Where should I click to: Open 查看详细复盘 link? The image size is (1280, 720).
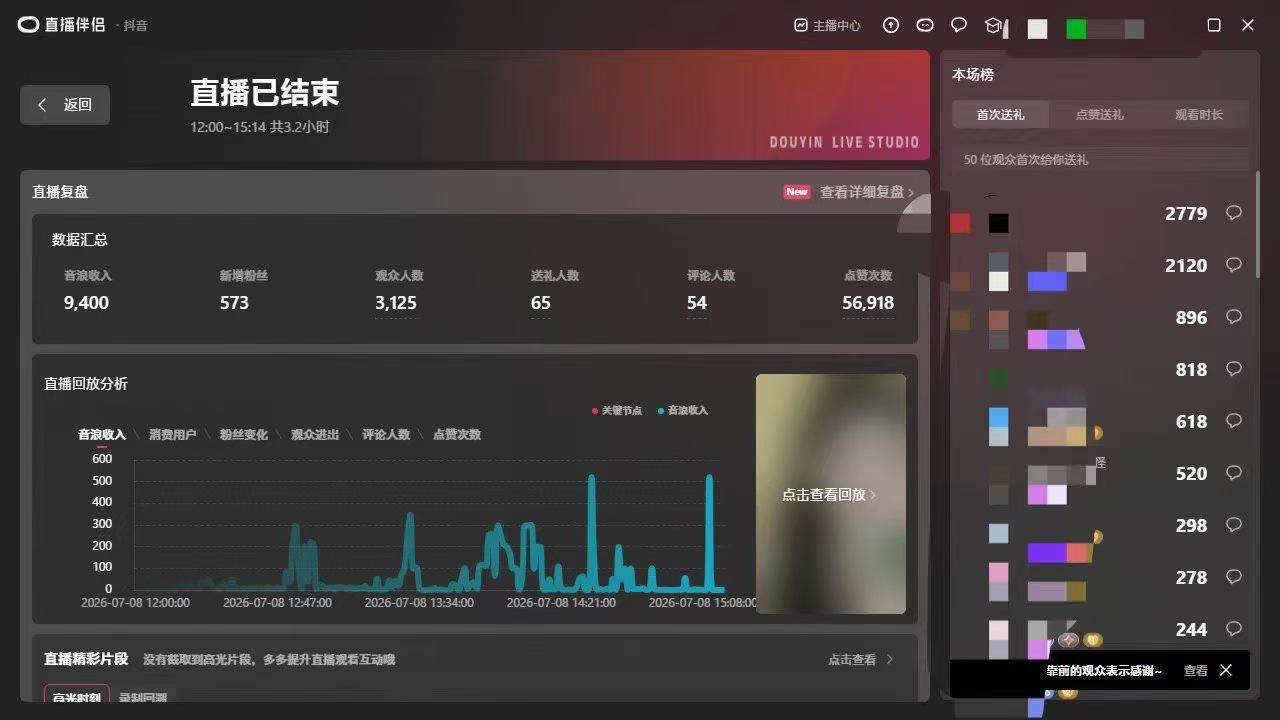coord(867,192)
